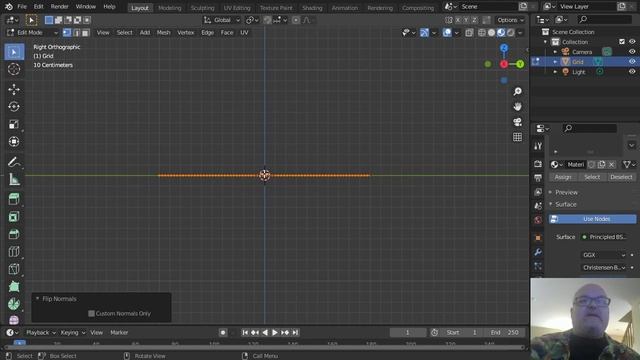The image size is (640, 360).
Task: Click the material Assign button
Action: coord(563,177)
